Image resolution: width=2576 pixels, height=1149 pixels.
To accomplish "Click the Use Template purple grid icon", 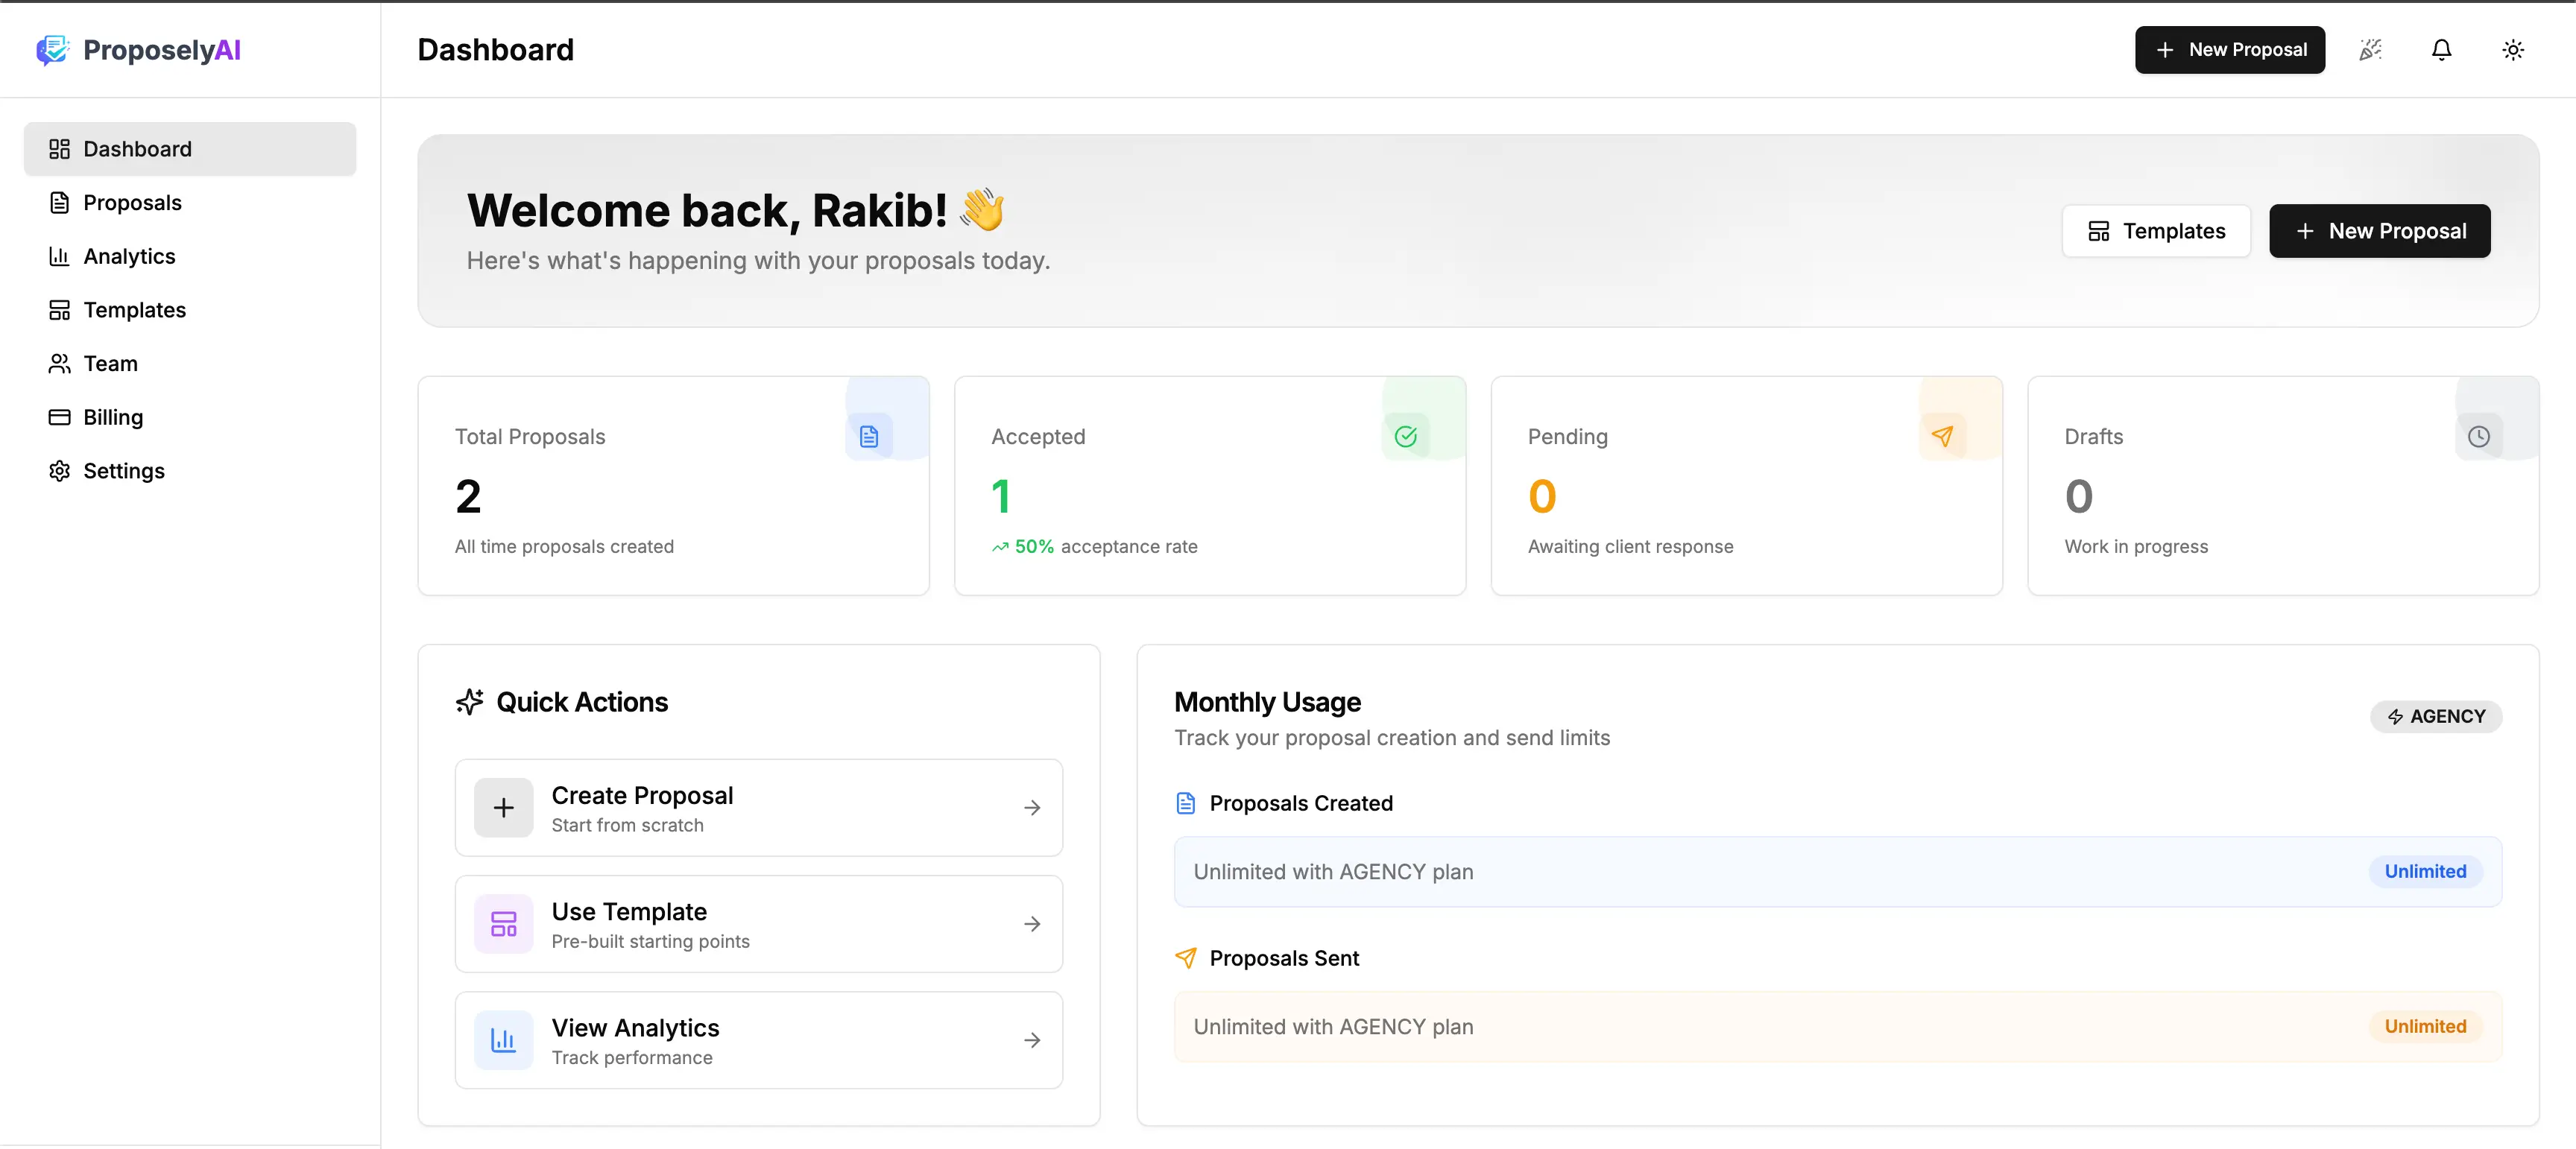I will [503, 923].
